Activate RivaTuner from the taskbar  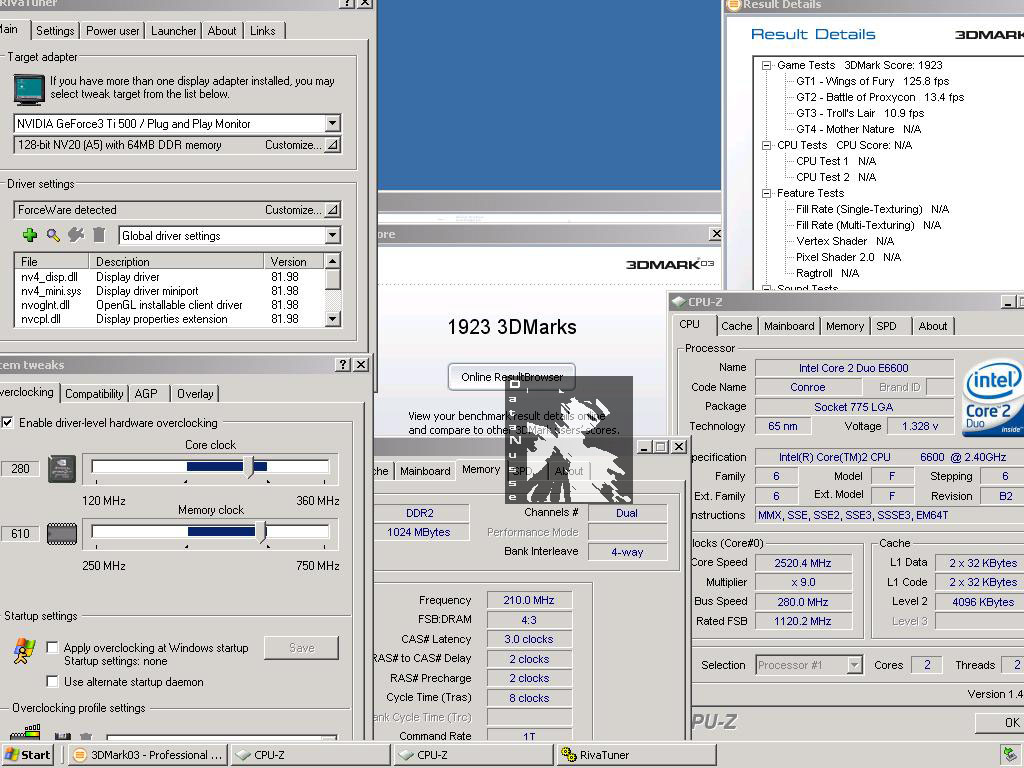pos(637,755)
